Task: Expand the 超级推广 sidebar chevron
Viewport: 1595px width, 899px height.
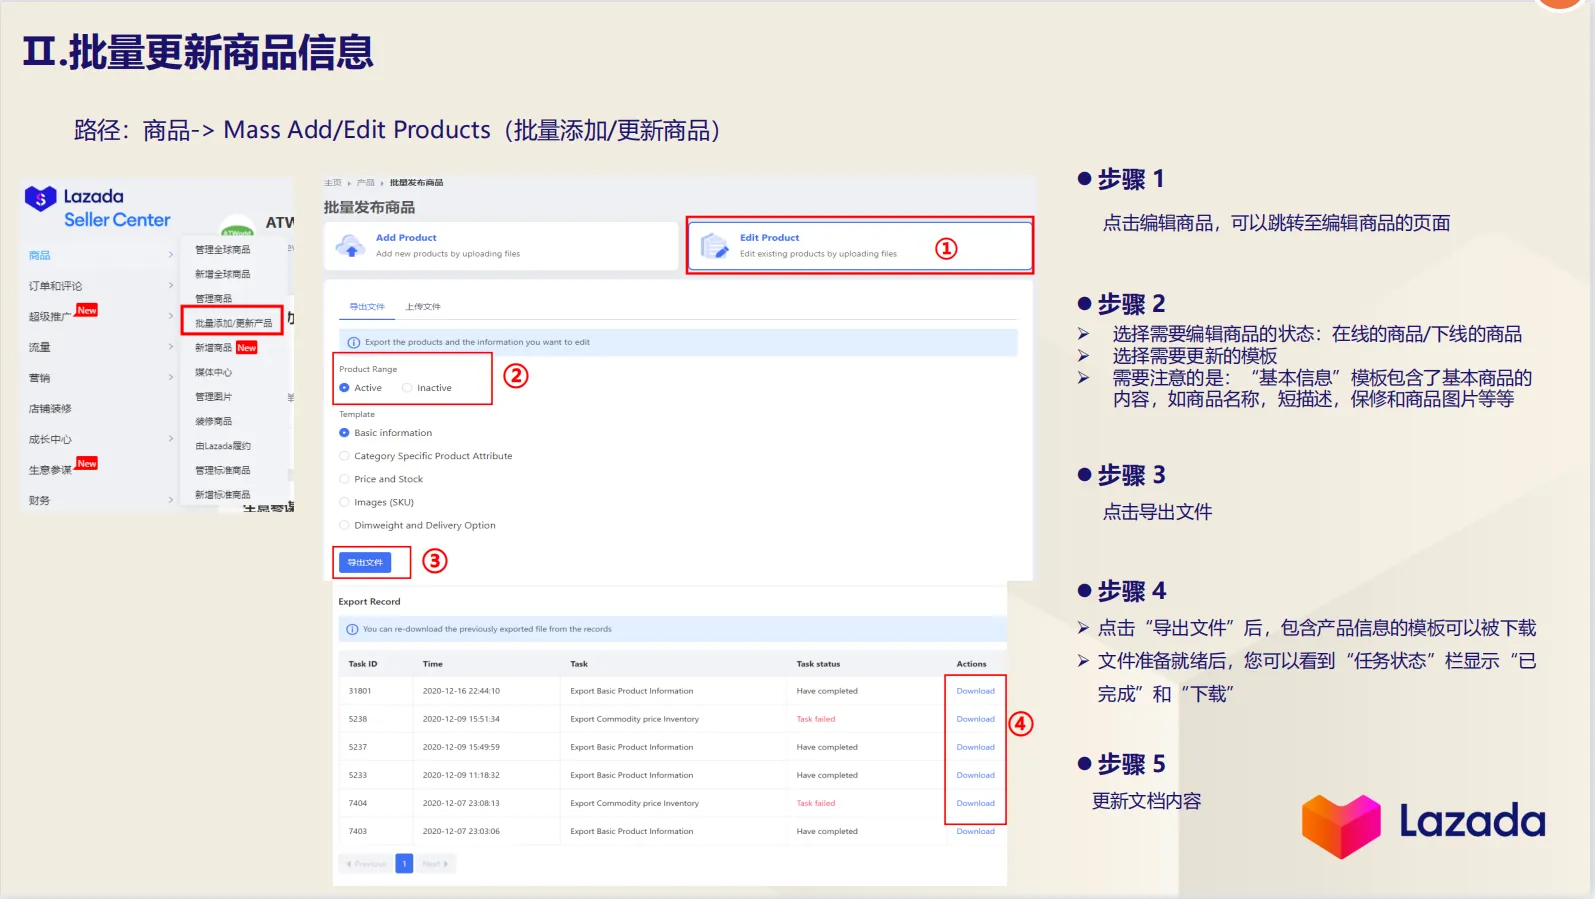Action: (x=171, y=316)
